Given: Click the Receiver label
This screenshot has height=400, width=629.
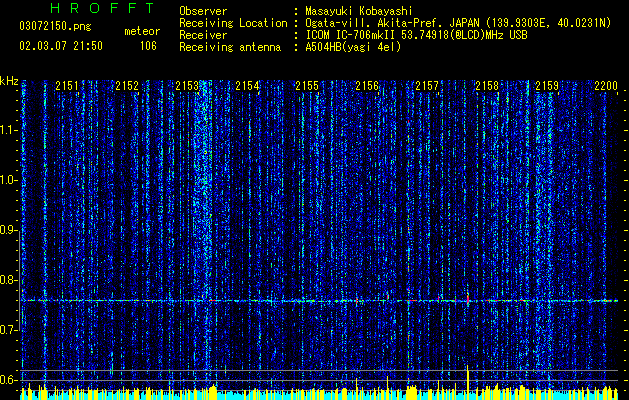Looking at the screenshot, I should (x=203, y=35).
